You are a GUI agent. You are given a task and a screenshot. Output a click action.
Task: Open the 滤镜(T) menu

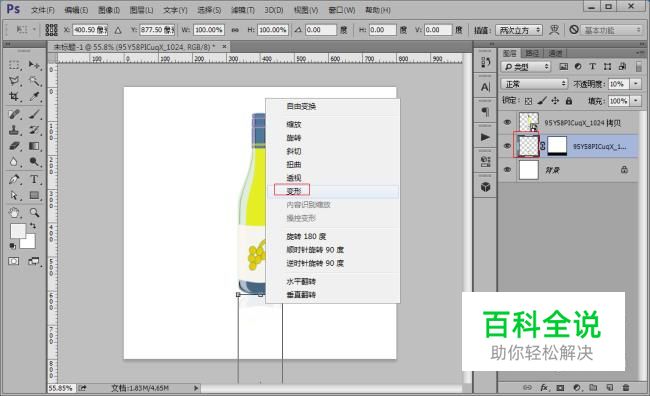click(x=243, y=10)
